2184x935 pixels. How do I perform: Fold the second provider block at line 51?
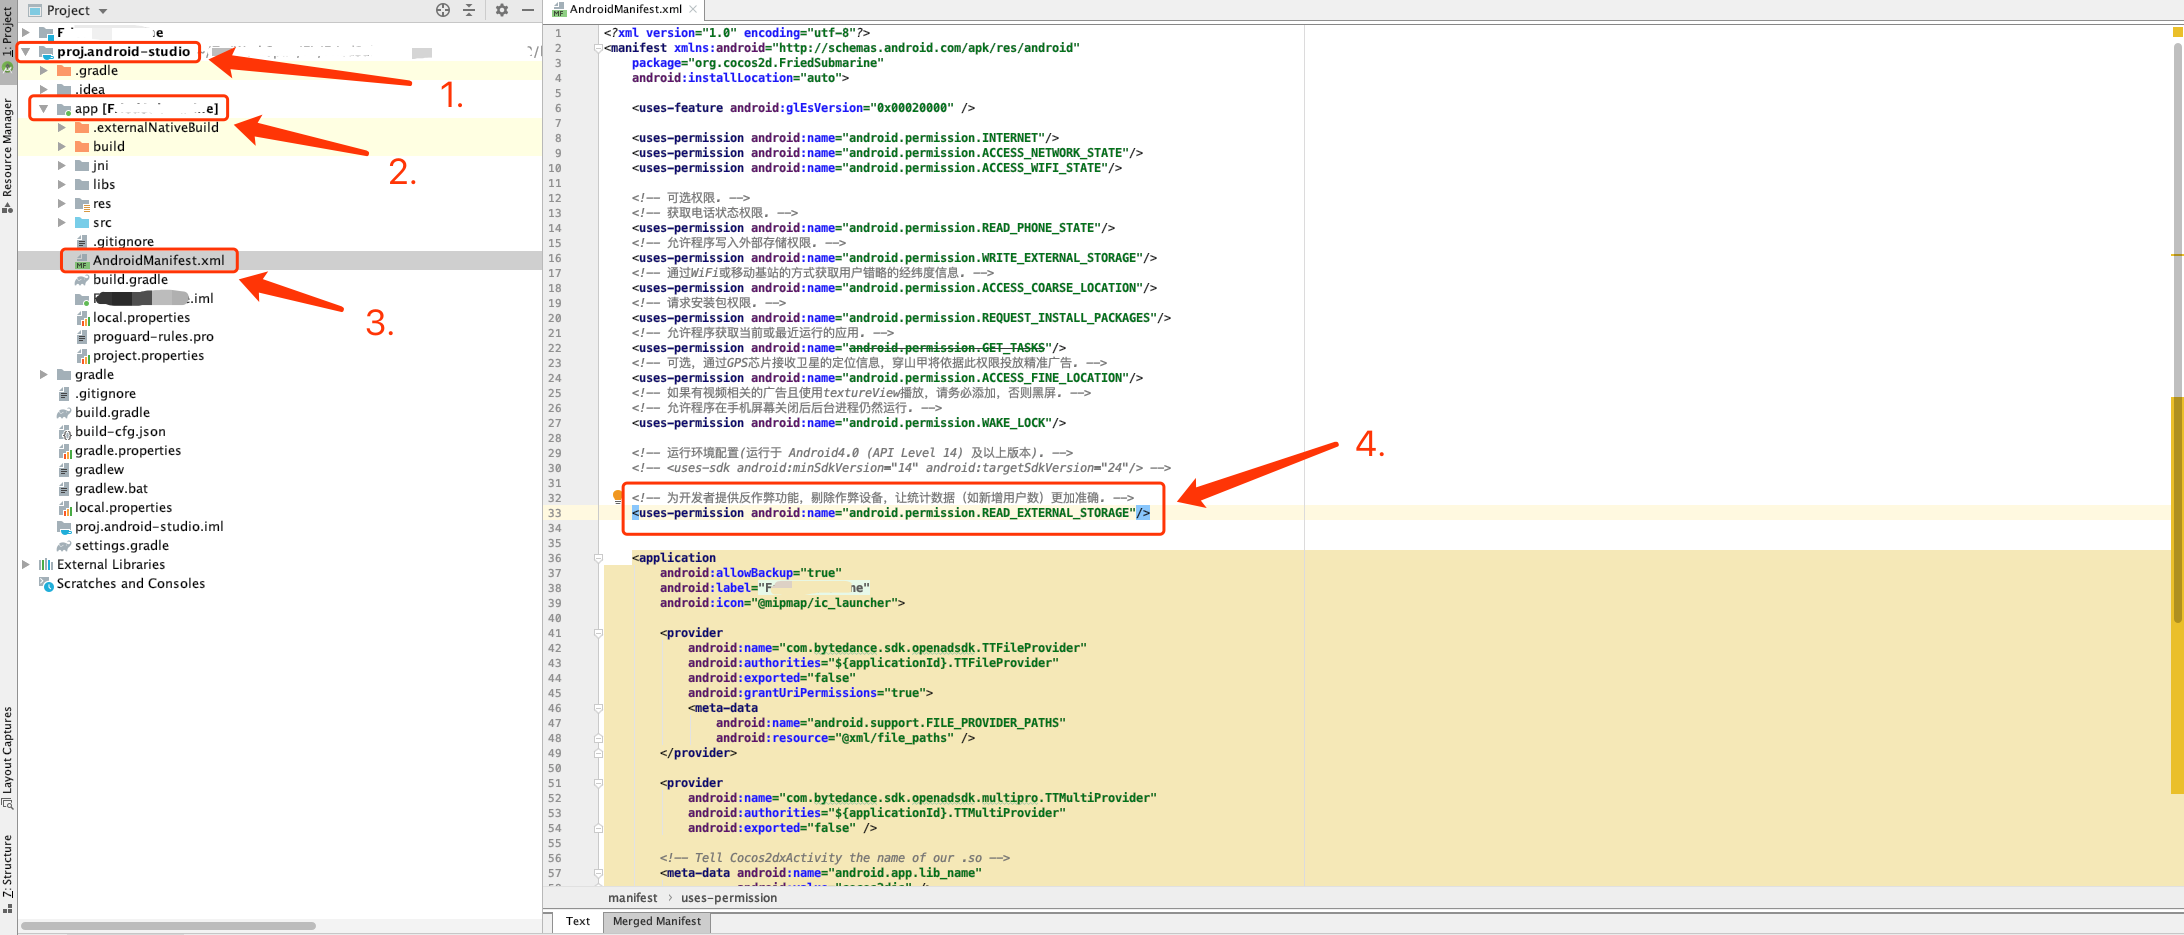click(598, 783)
